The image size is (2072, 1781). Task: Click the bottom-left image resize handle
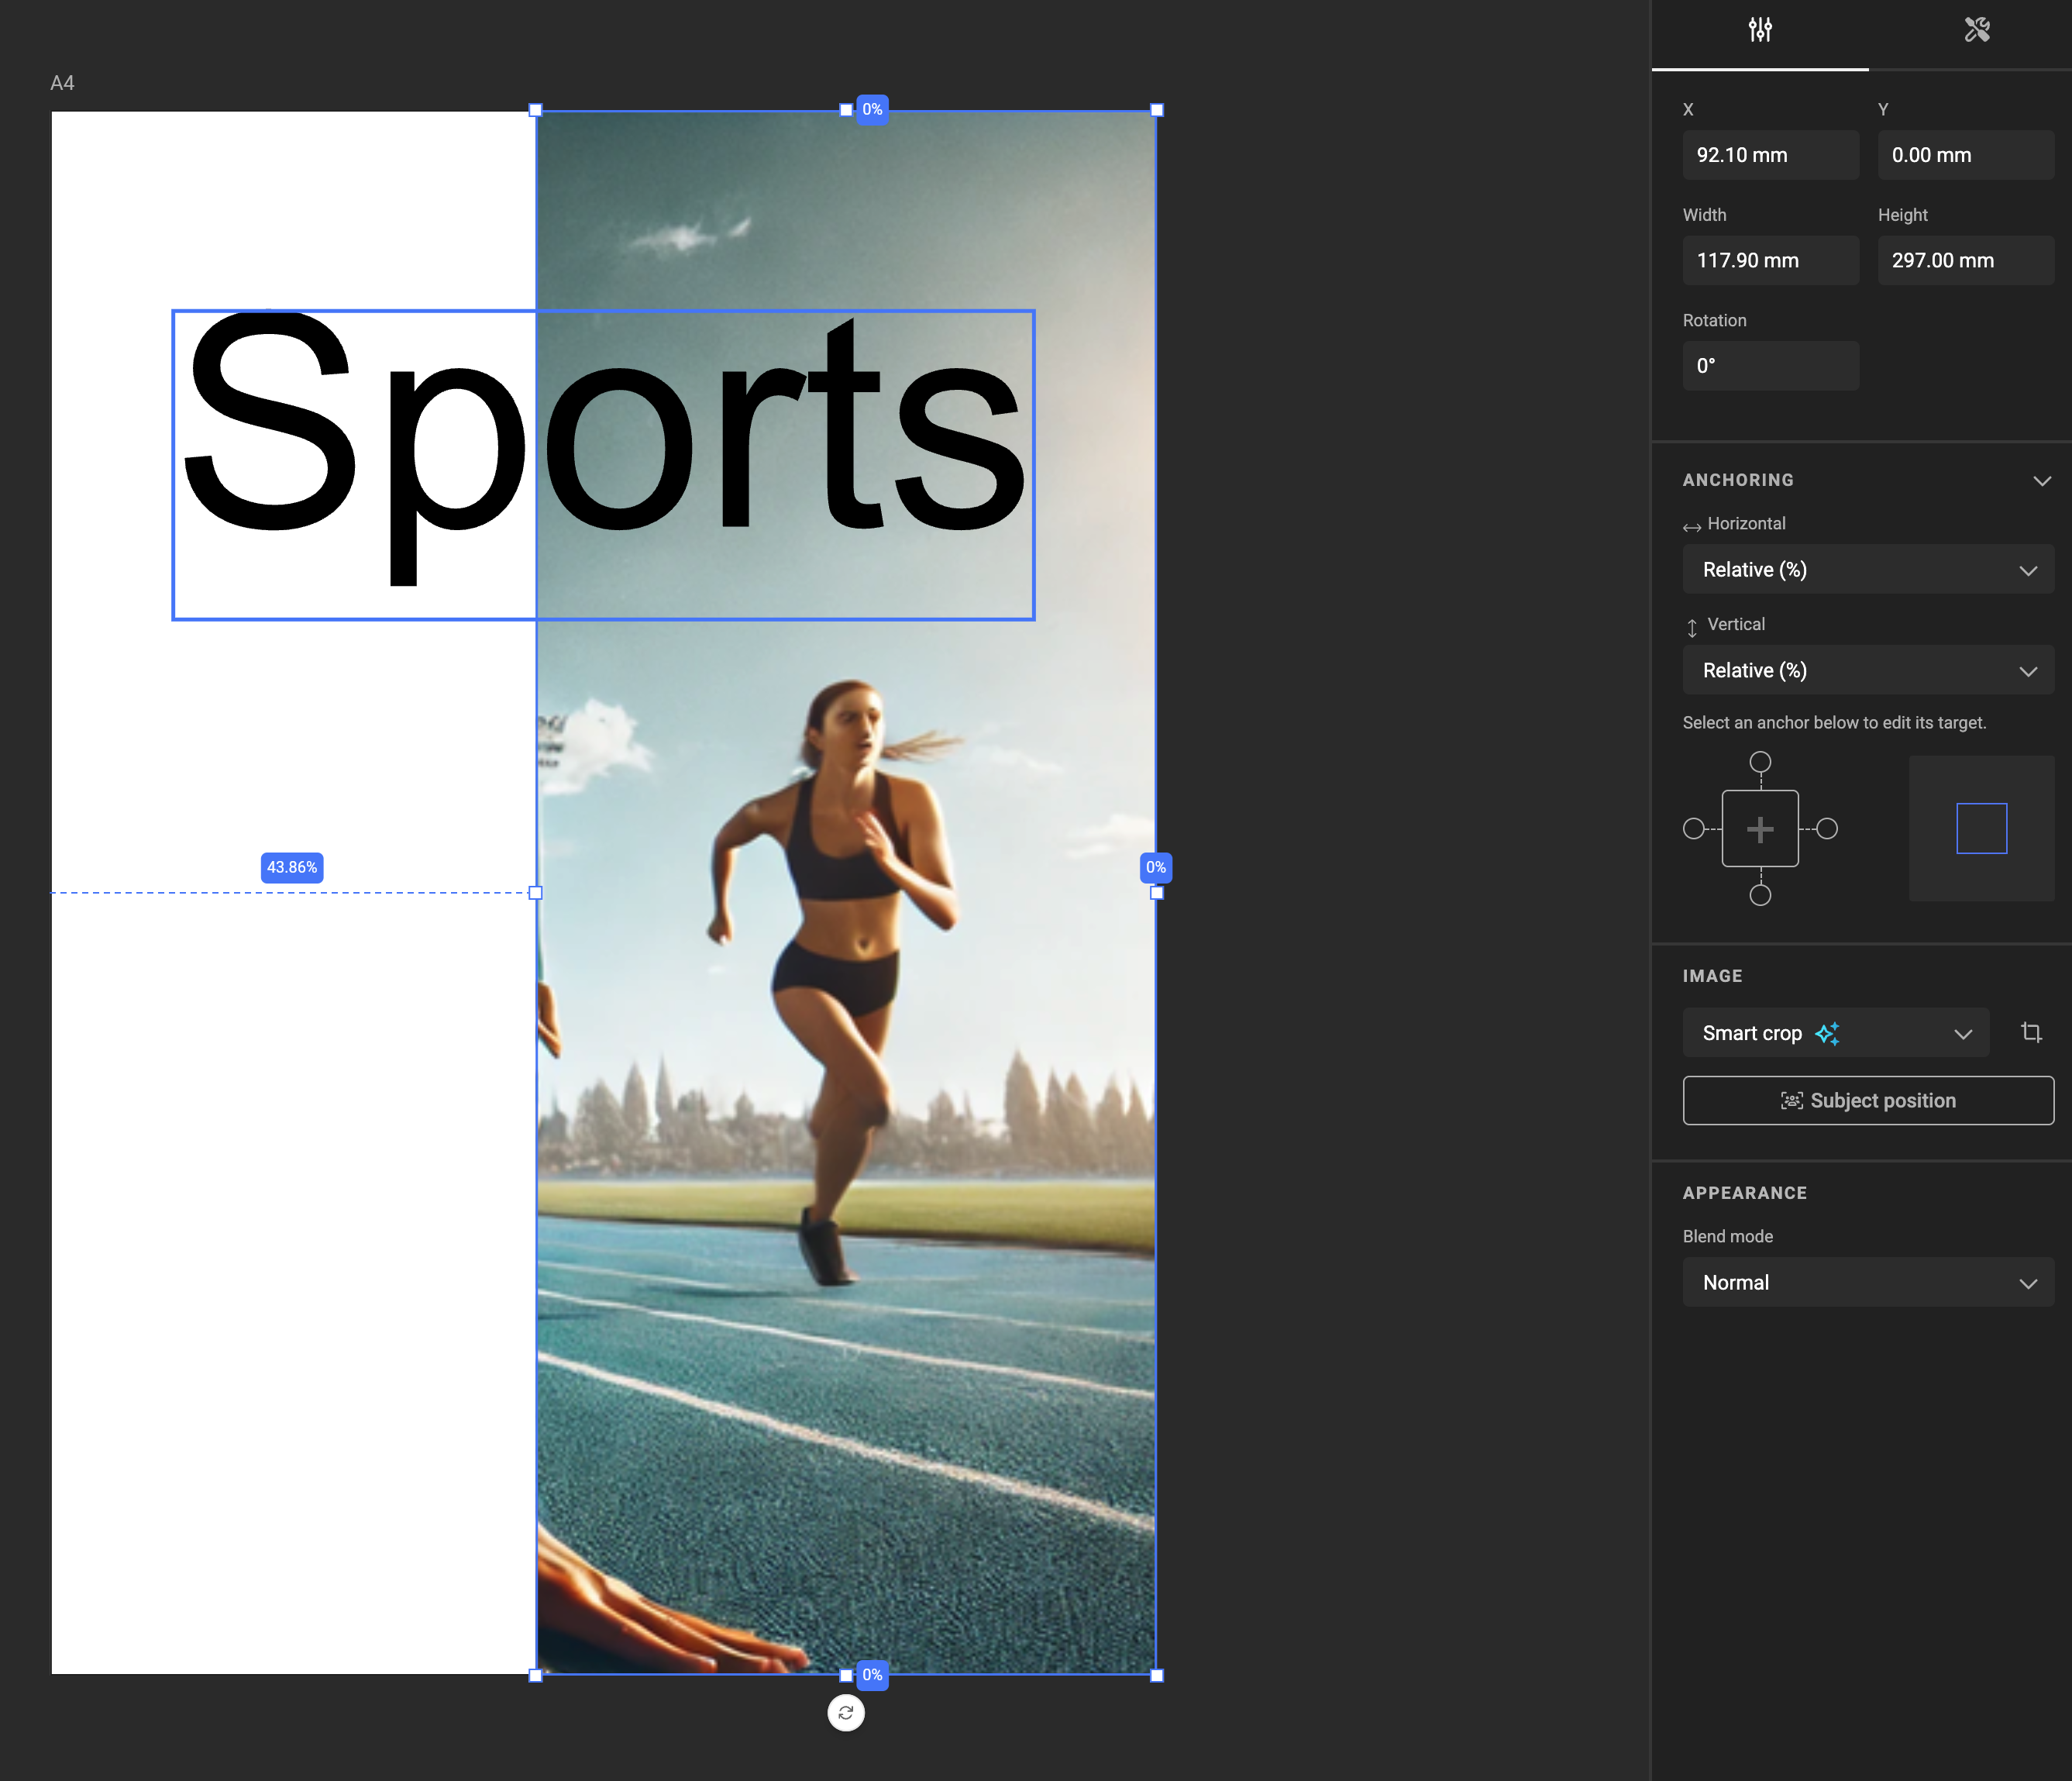[x=535, y=1675]
